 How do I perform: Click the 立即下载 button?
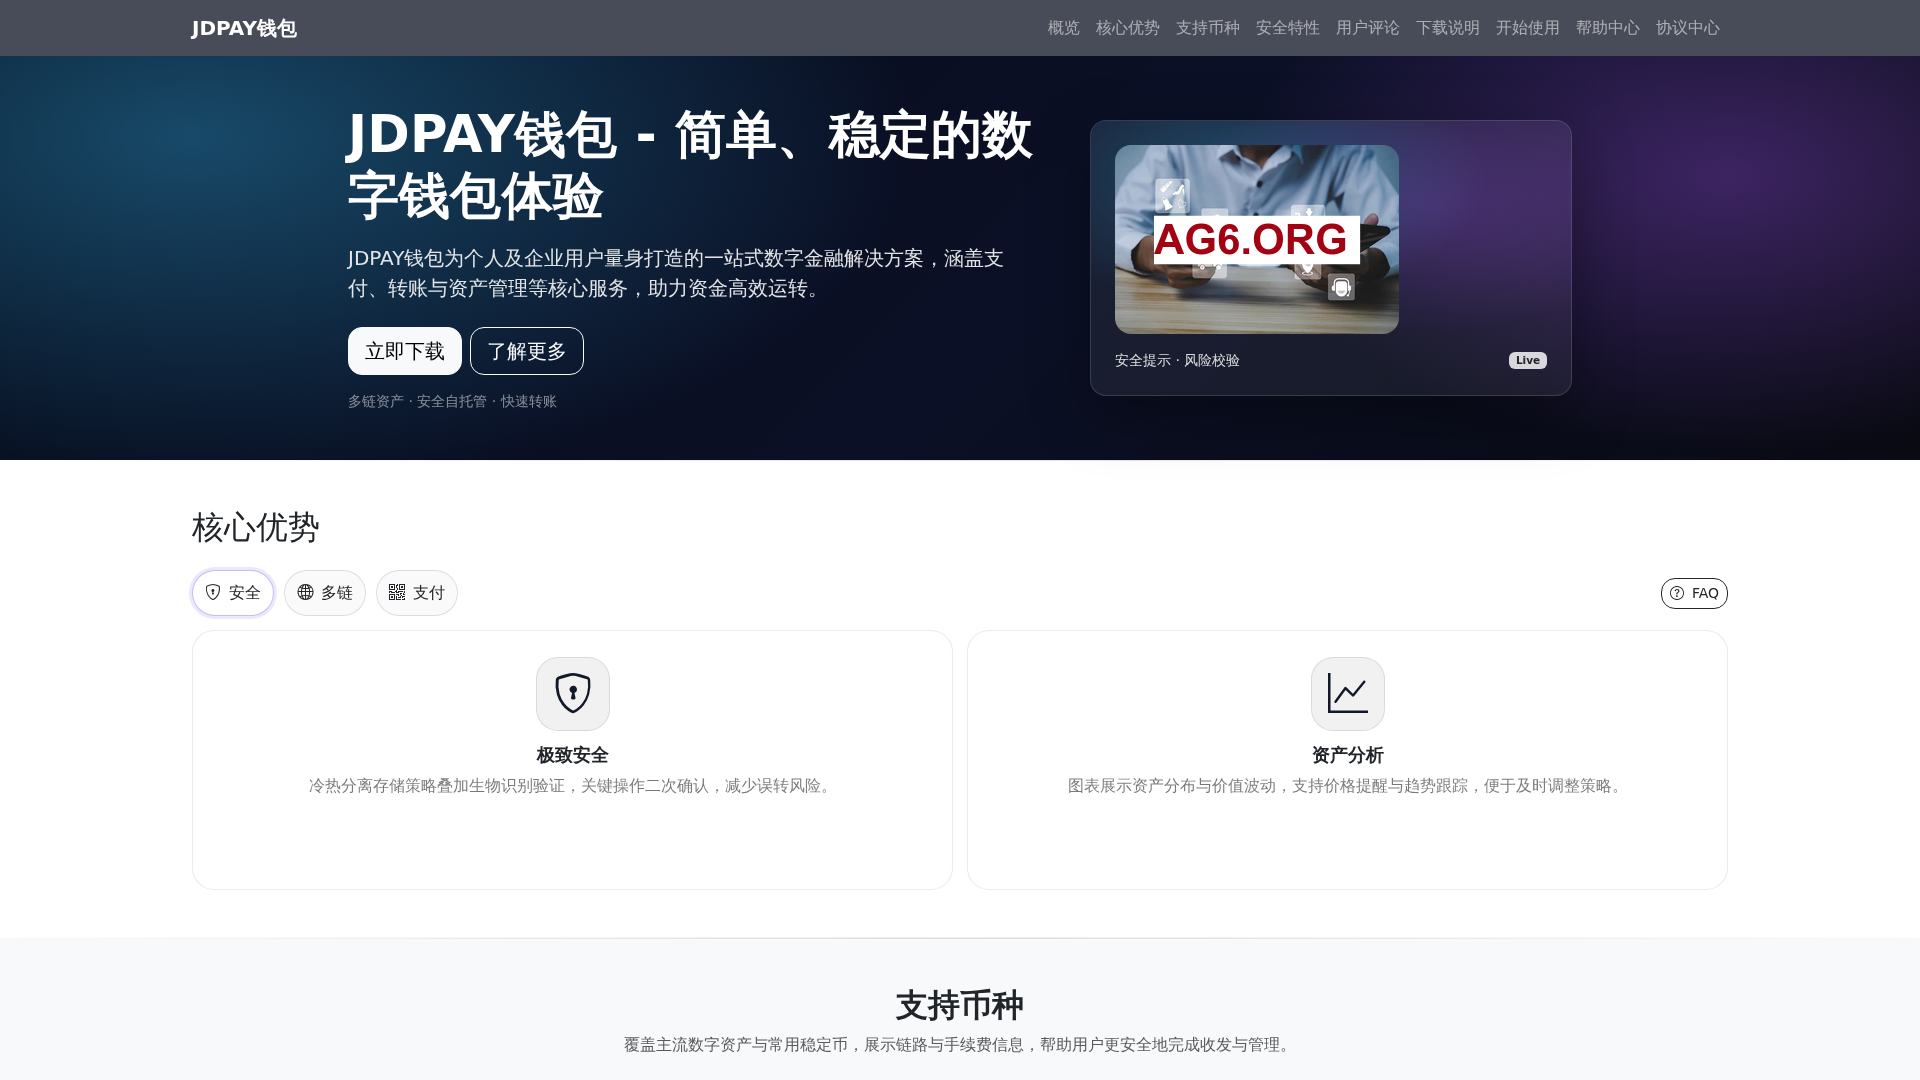[405, 351]
